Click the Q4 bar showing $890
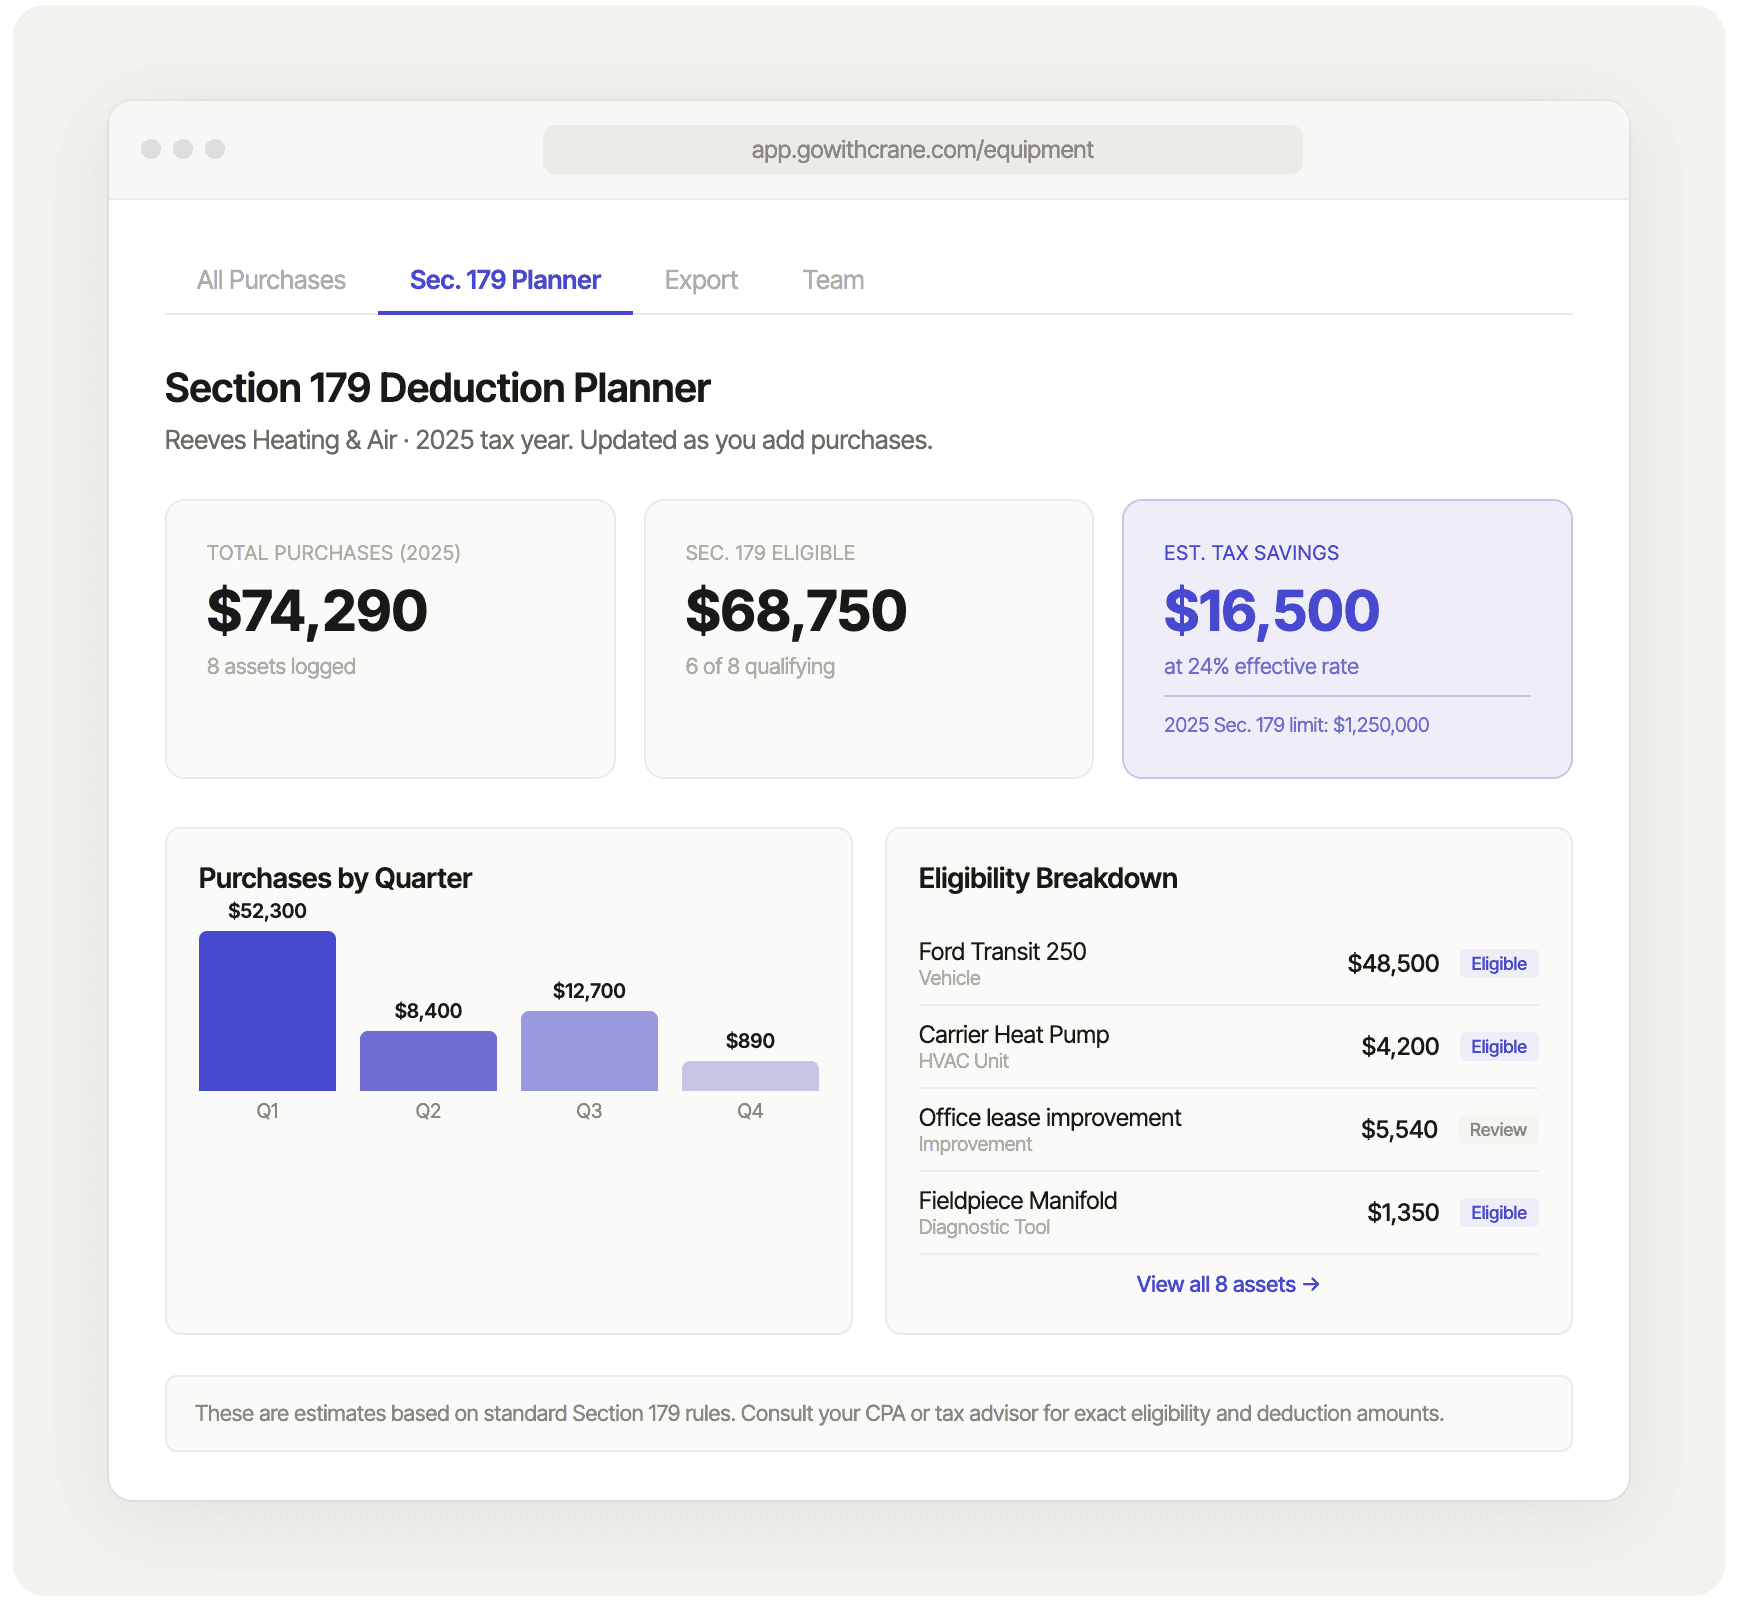 pyautogui.click(x=750, y=1076)
